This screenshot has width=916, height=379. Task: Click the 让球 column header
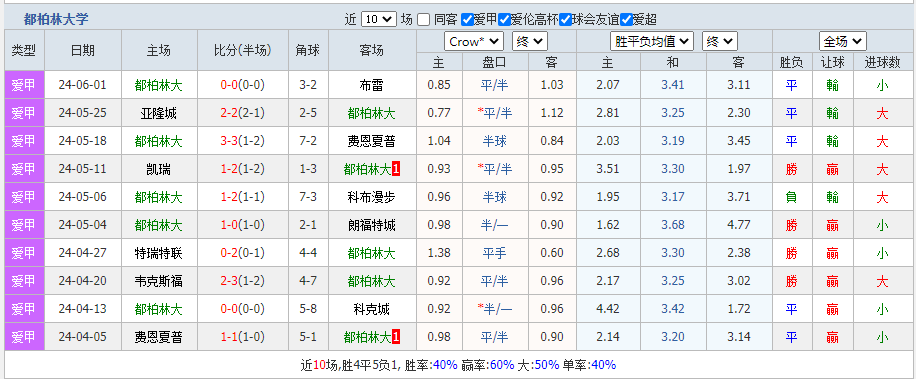click(832, 62)
